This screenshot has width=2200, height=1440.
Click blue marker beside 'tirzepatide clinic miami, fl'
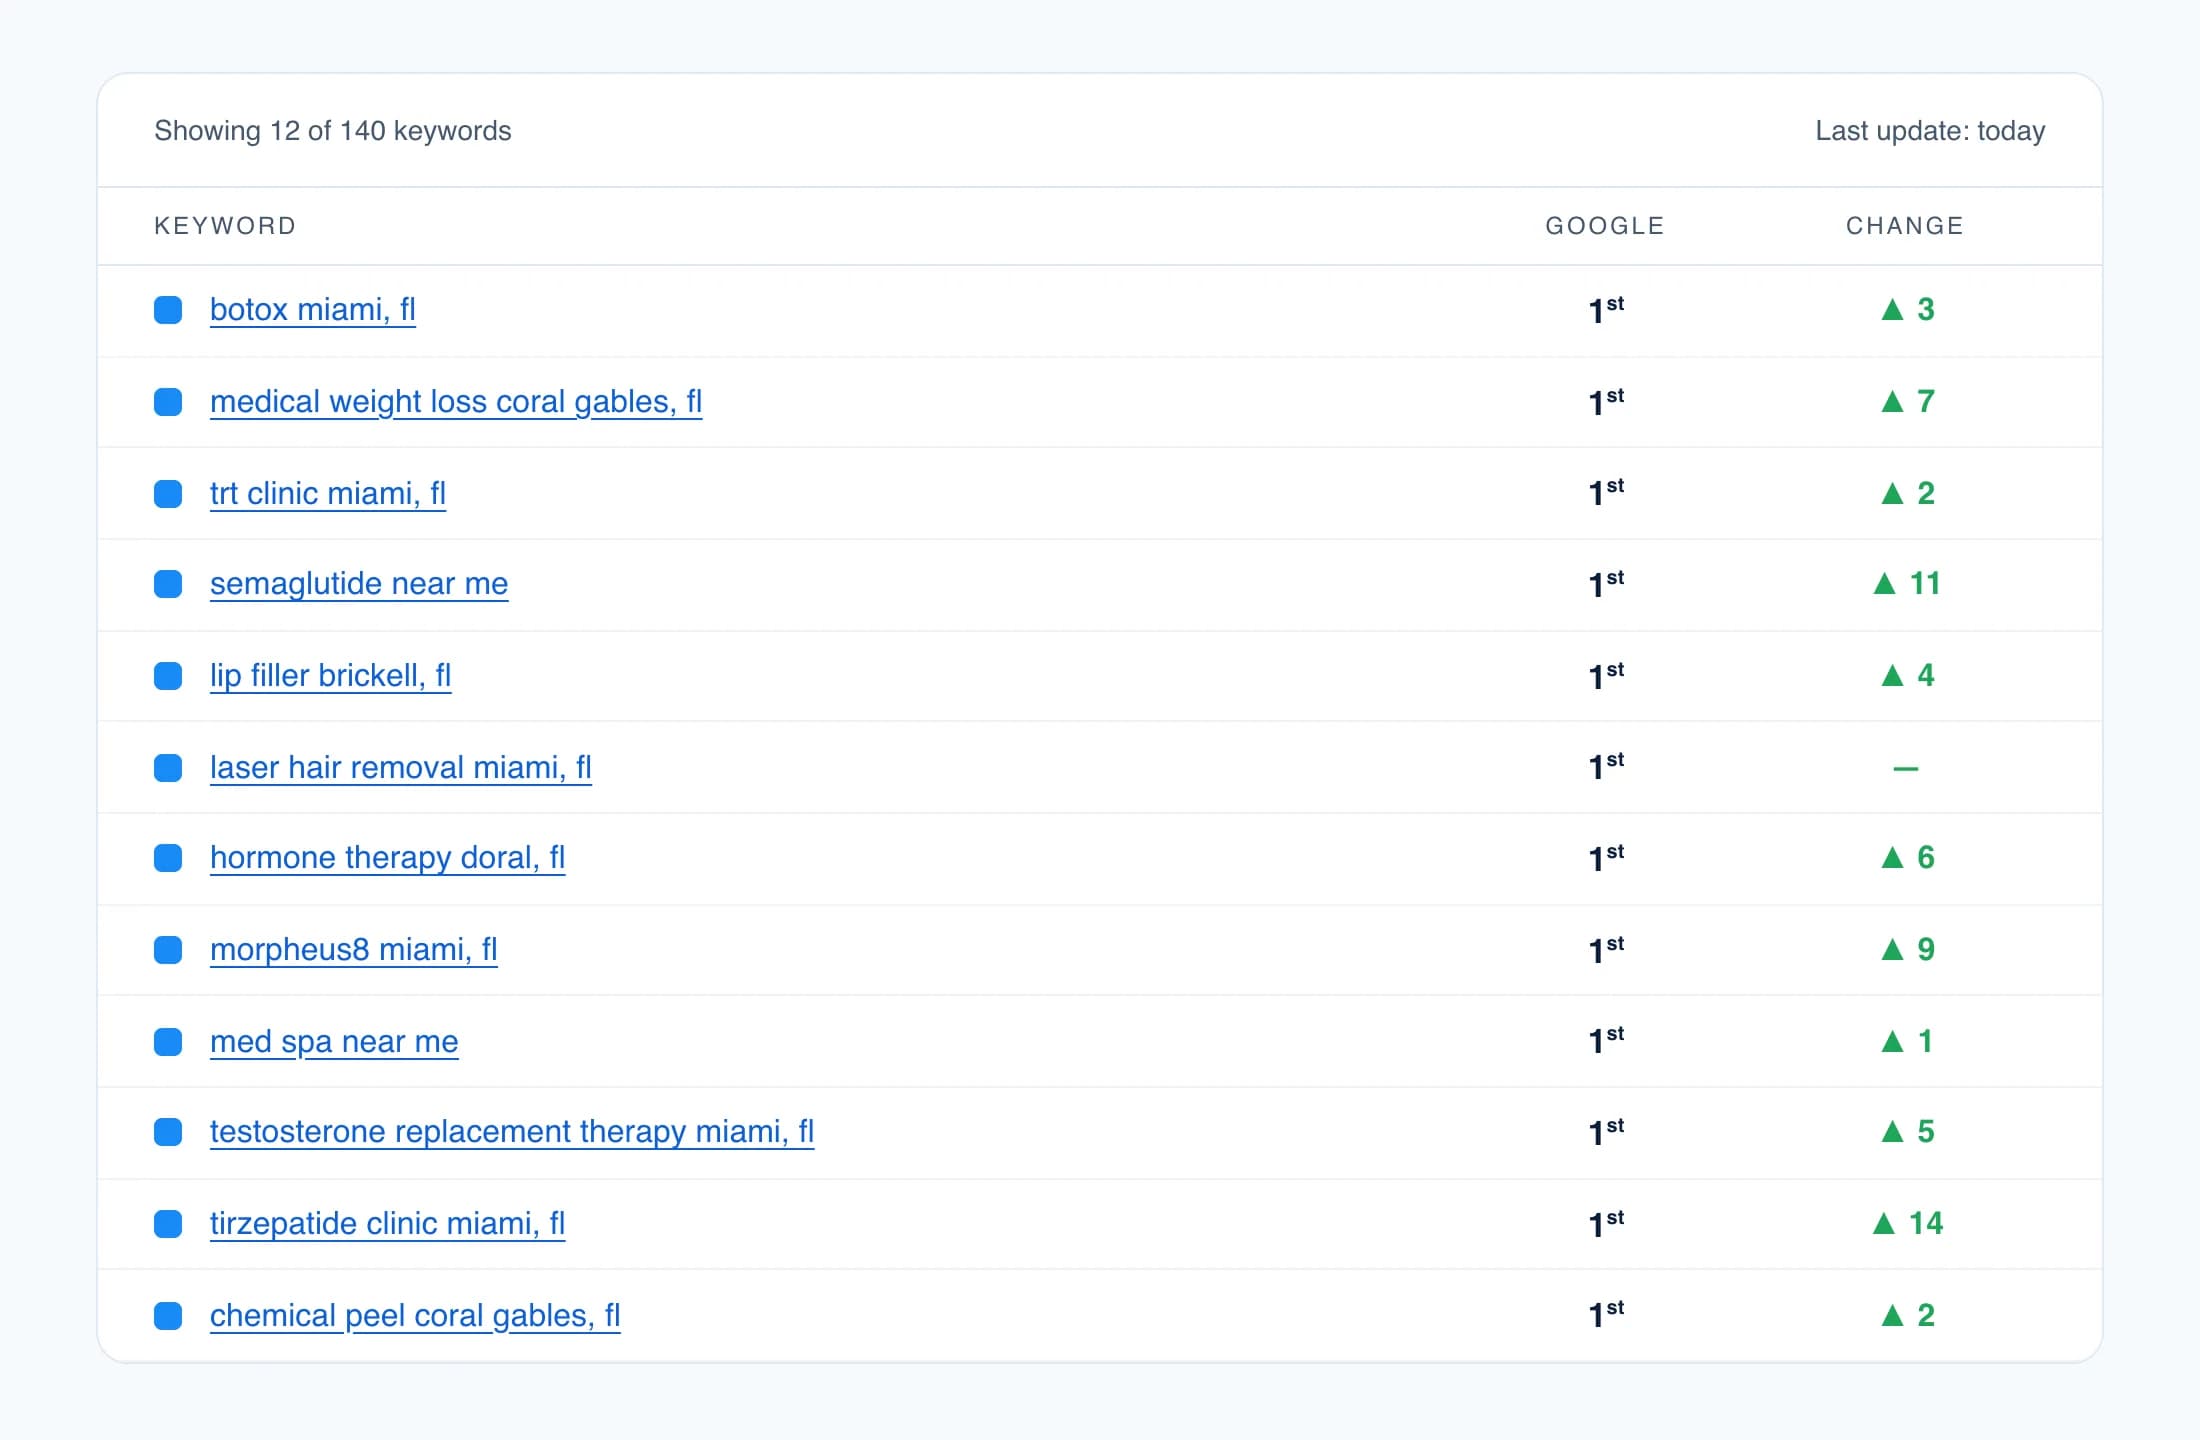click(x=168, y=1224)
